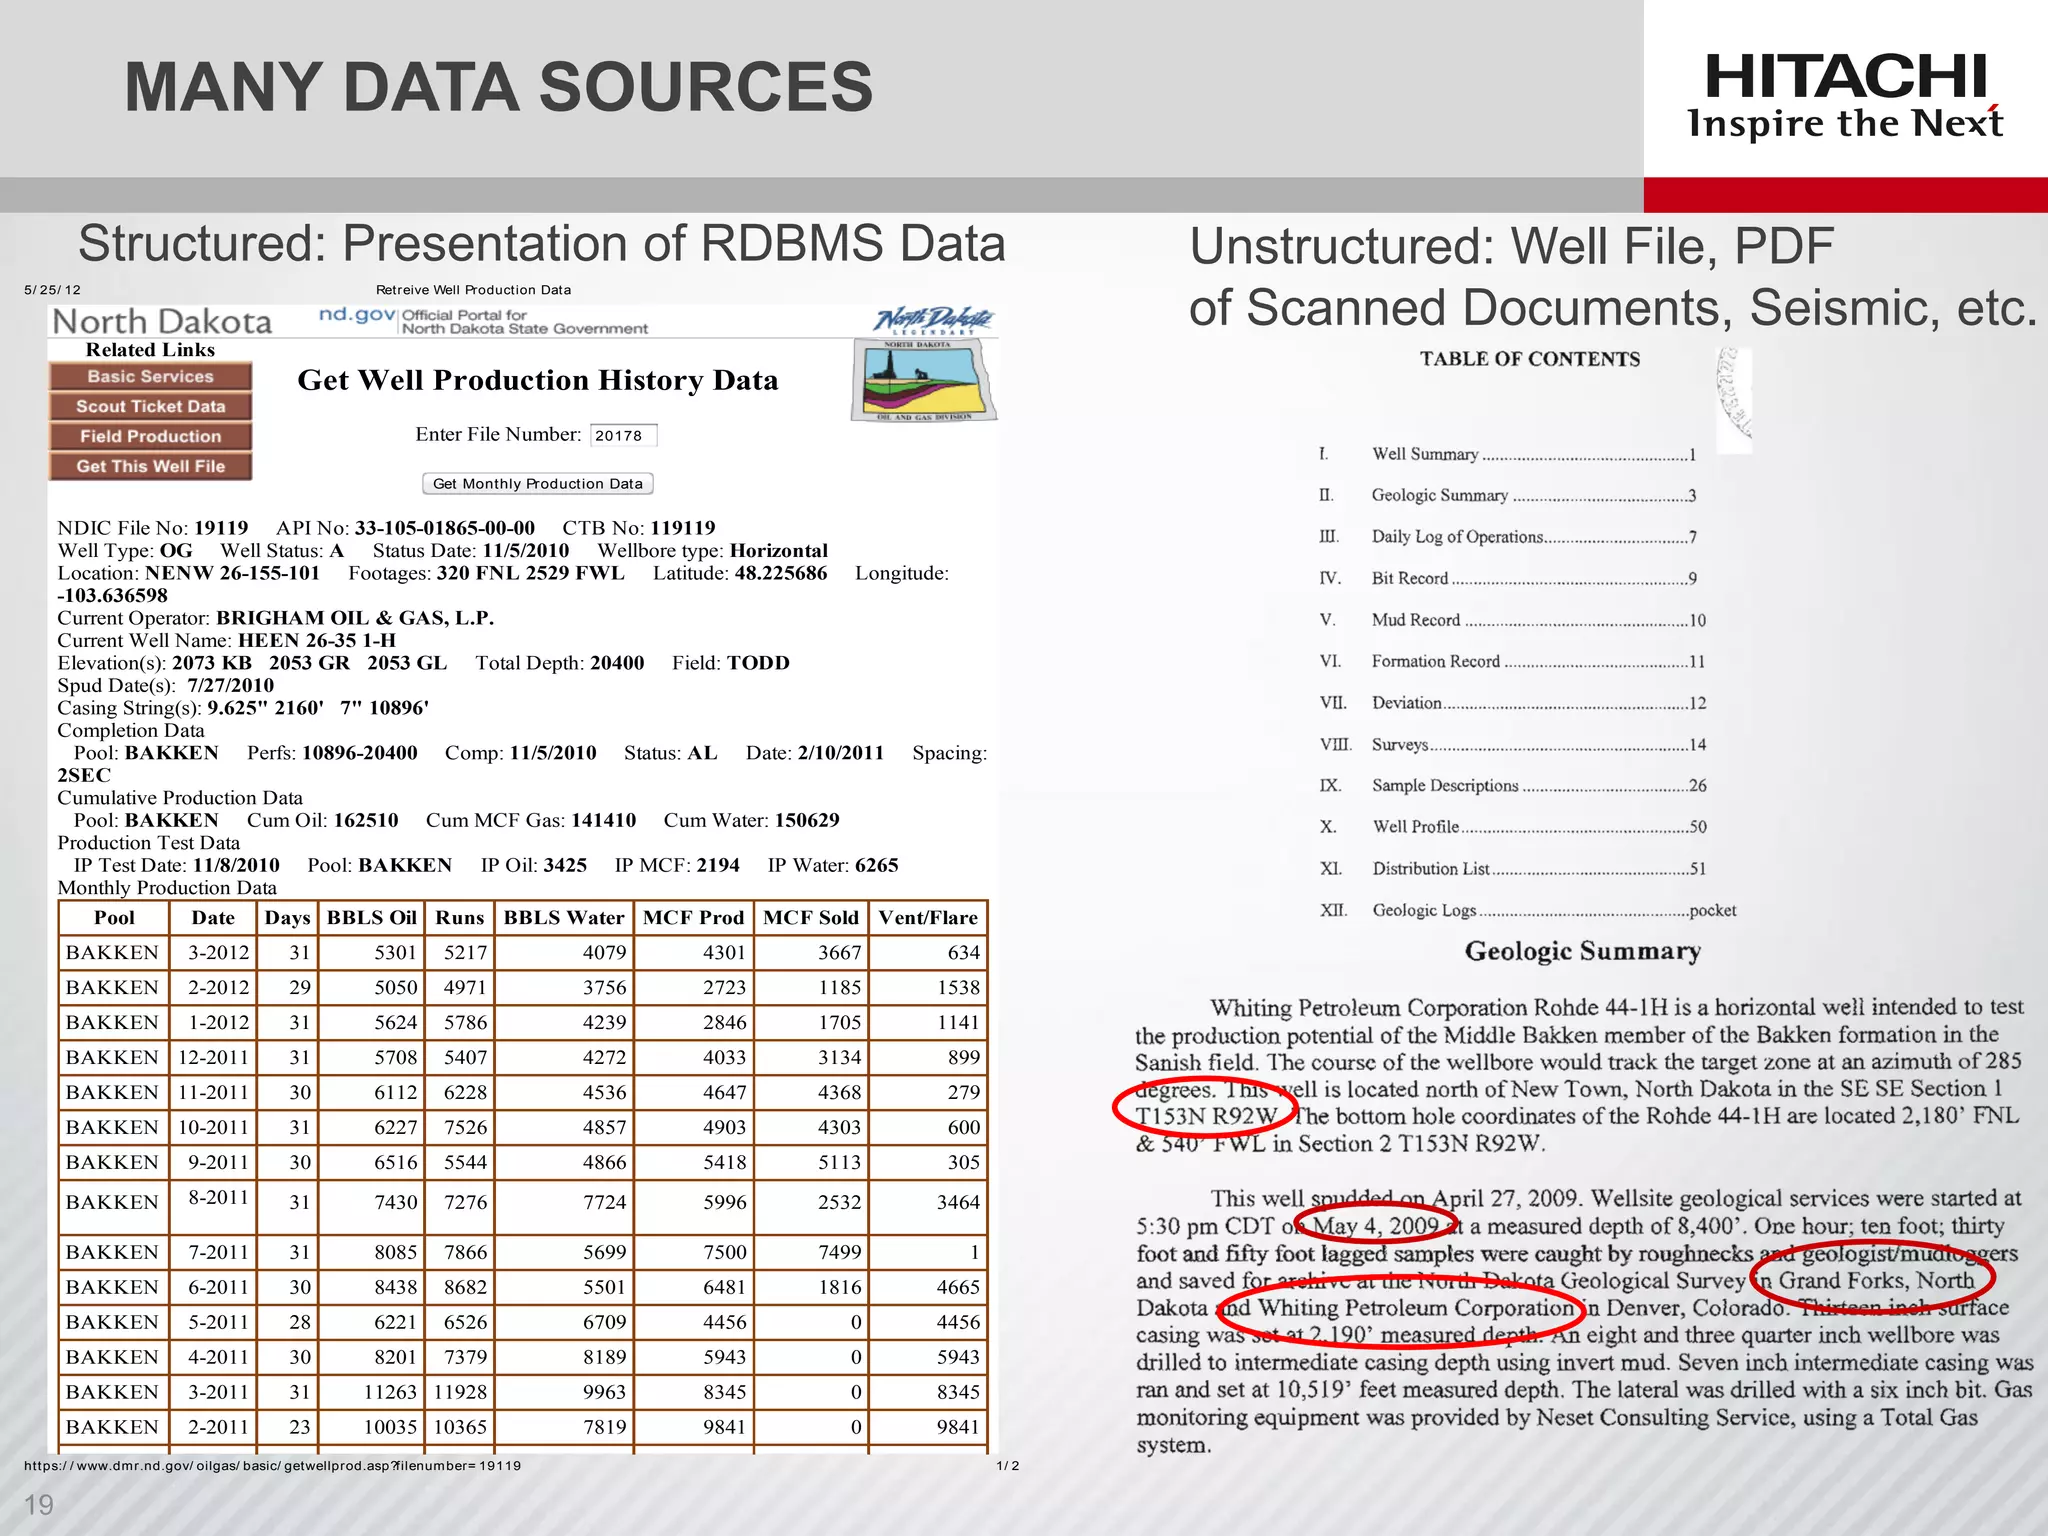Focus the Enter File Number field
This screenshot has height=1536, width=2048.
tap(623, 435)
